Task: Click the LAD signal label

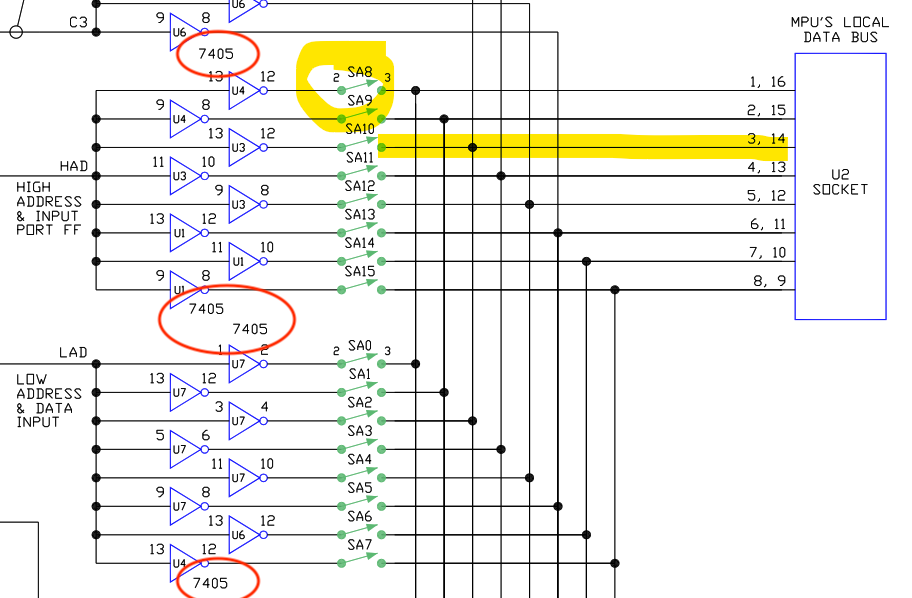Action: coord(73,353)
